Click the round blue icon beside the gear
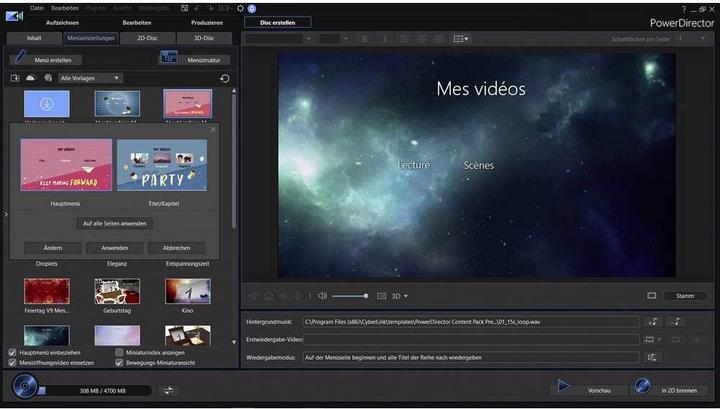The image size is (720, 409). coord(252,9)
